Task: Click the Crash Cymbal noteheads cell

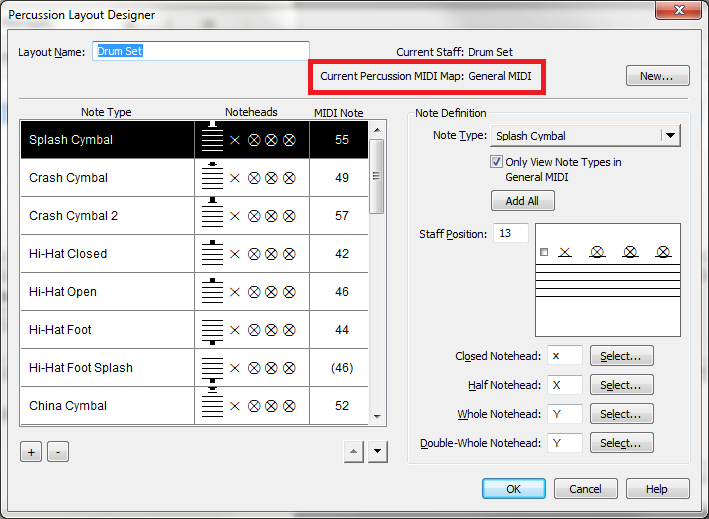Action: pos(252,178)
